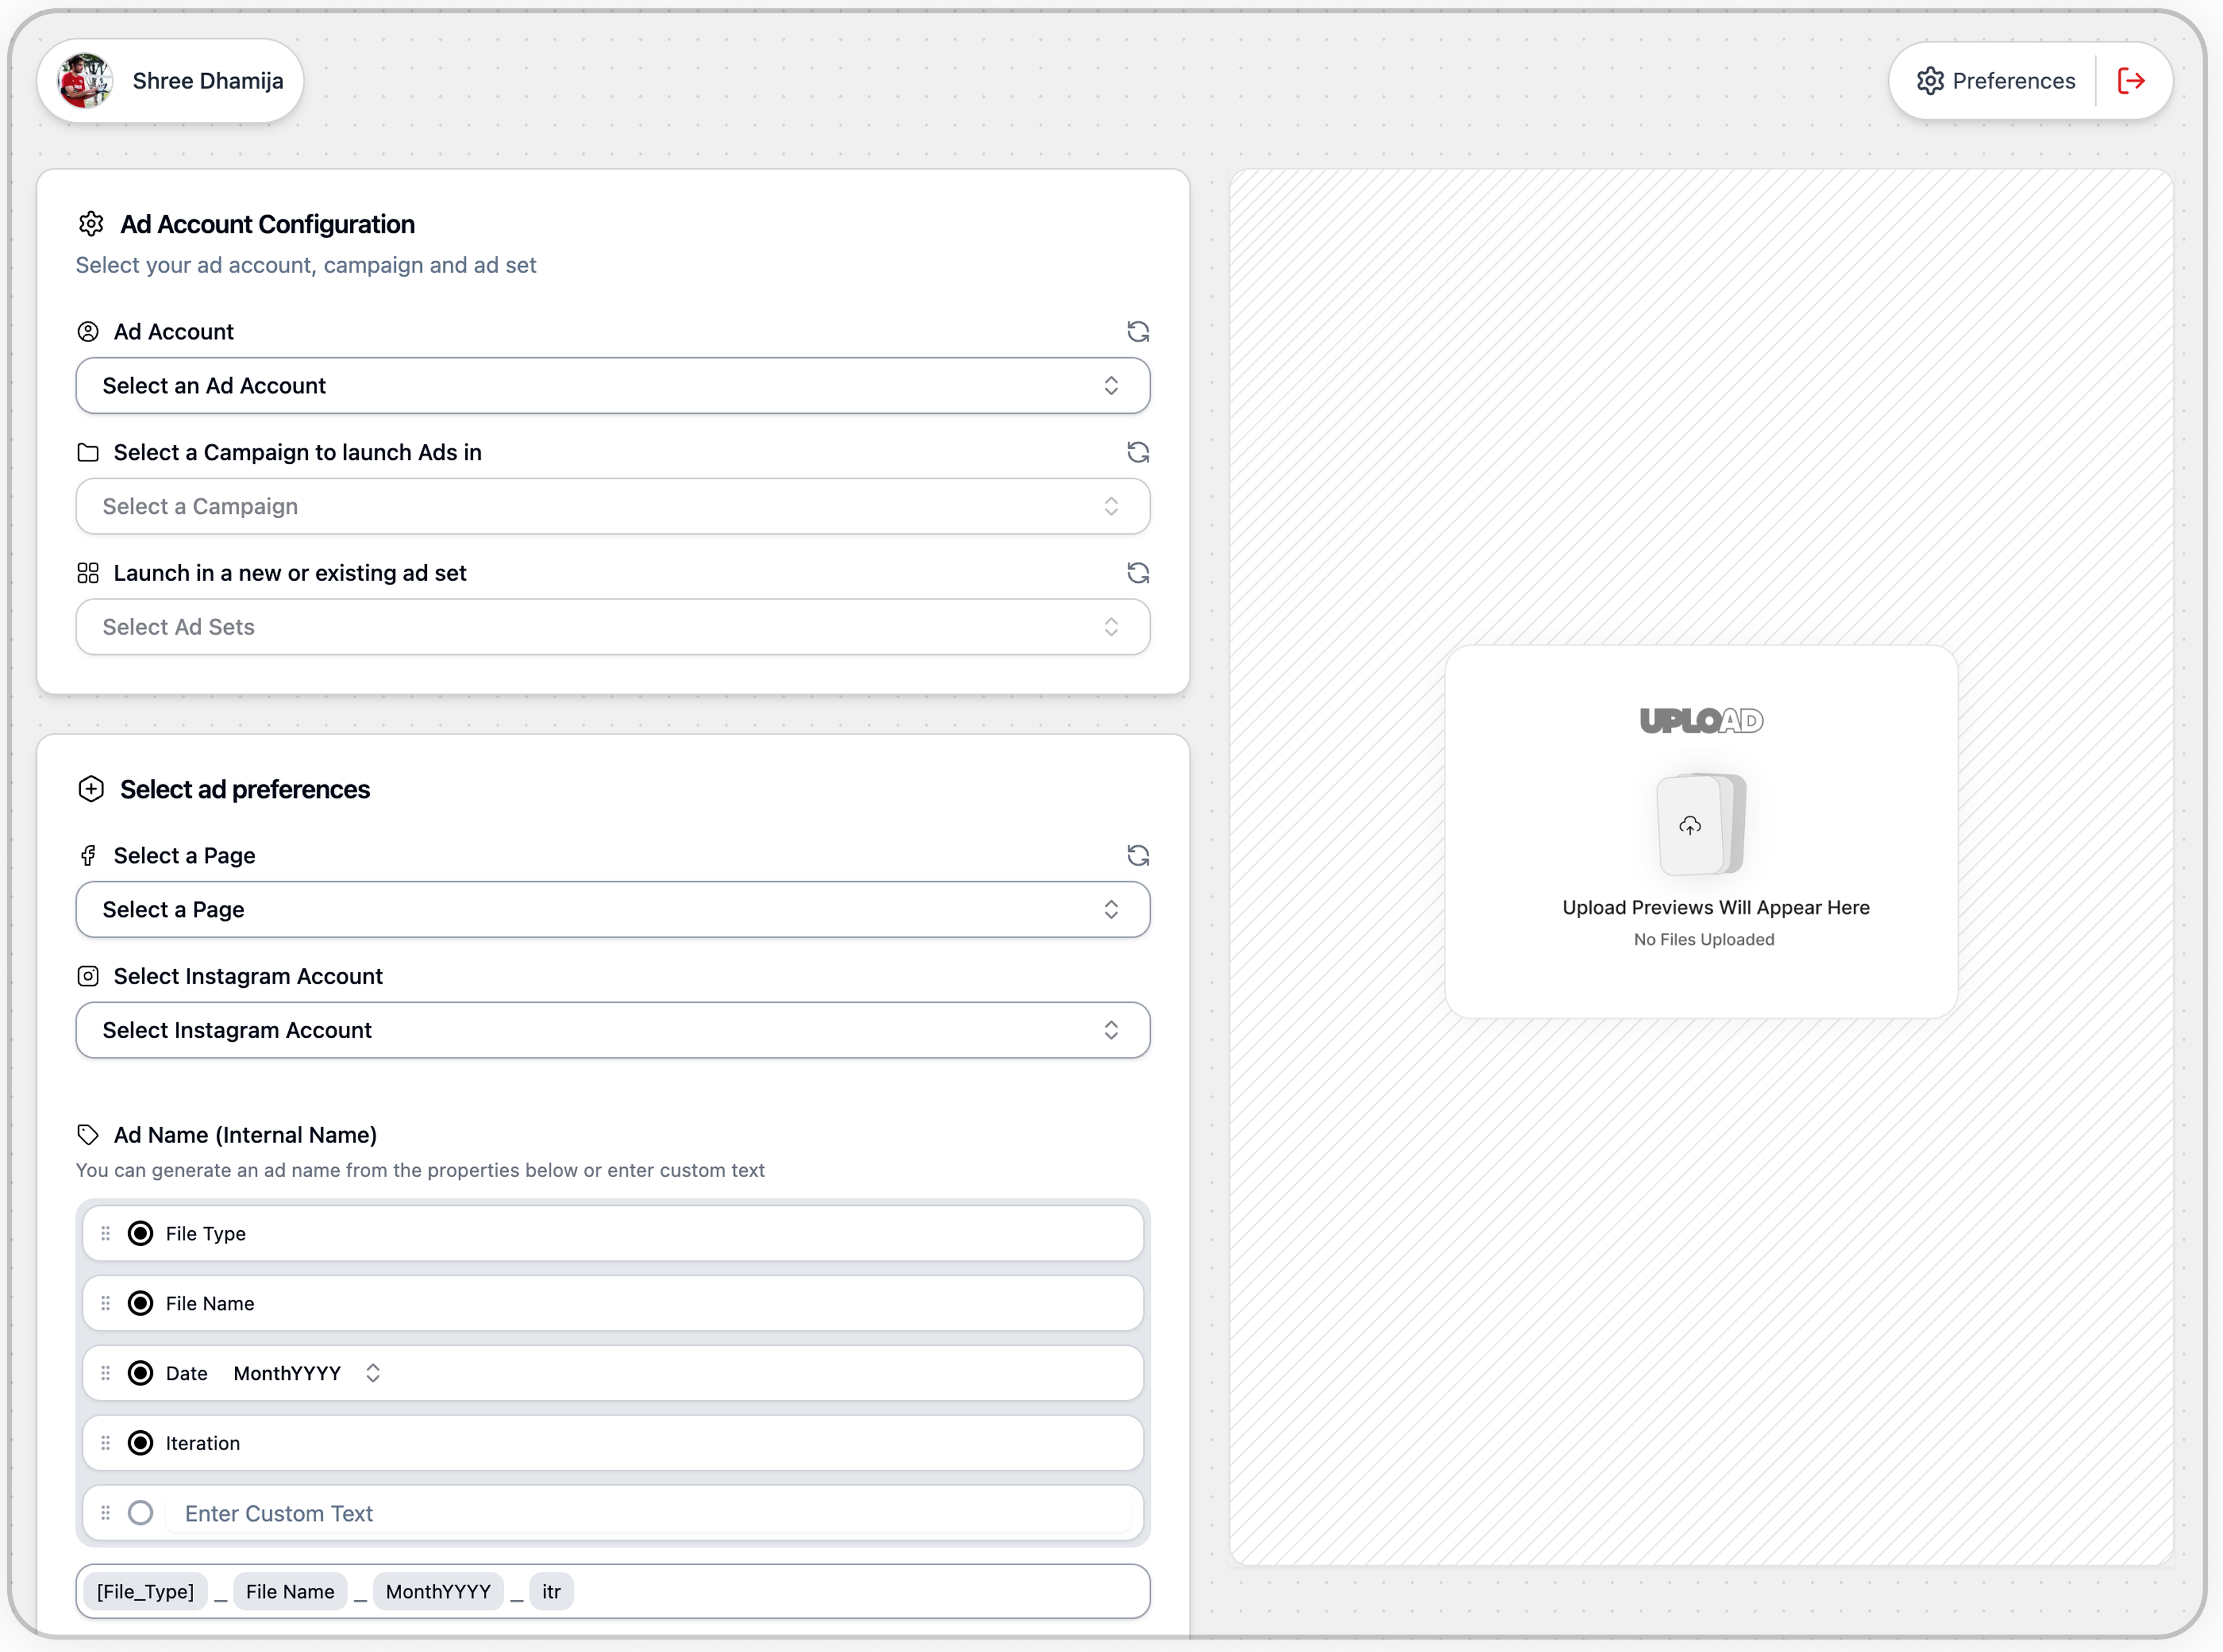
Task: Click the itr name chip
Action: [x=552, y=1592]
